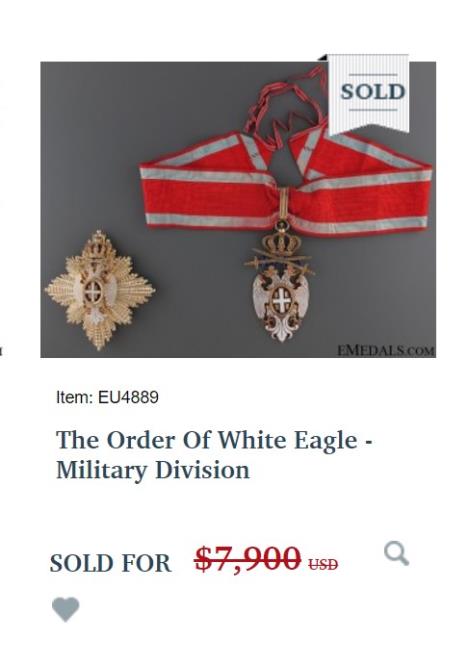Screen dimensions: 468x665
Task: Click the cross shield at the star's center
Action: tap(93, 292)
